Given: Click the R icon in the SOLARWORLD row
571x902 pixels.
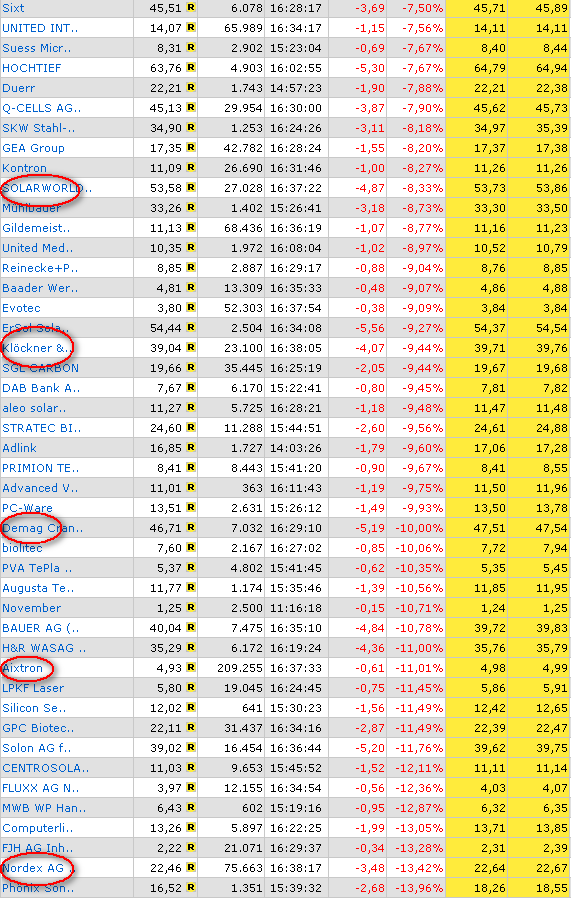Looking at the screenshot, I should coord(191,188).
